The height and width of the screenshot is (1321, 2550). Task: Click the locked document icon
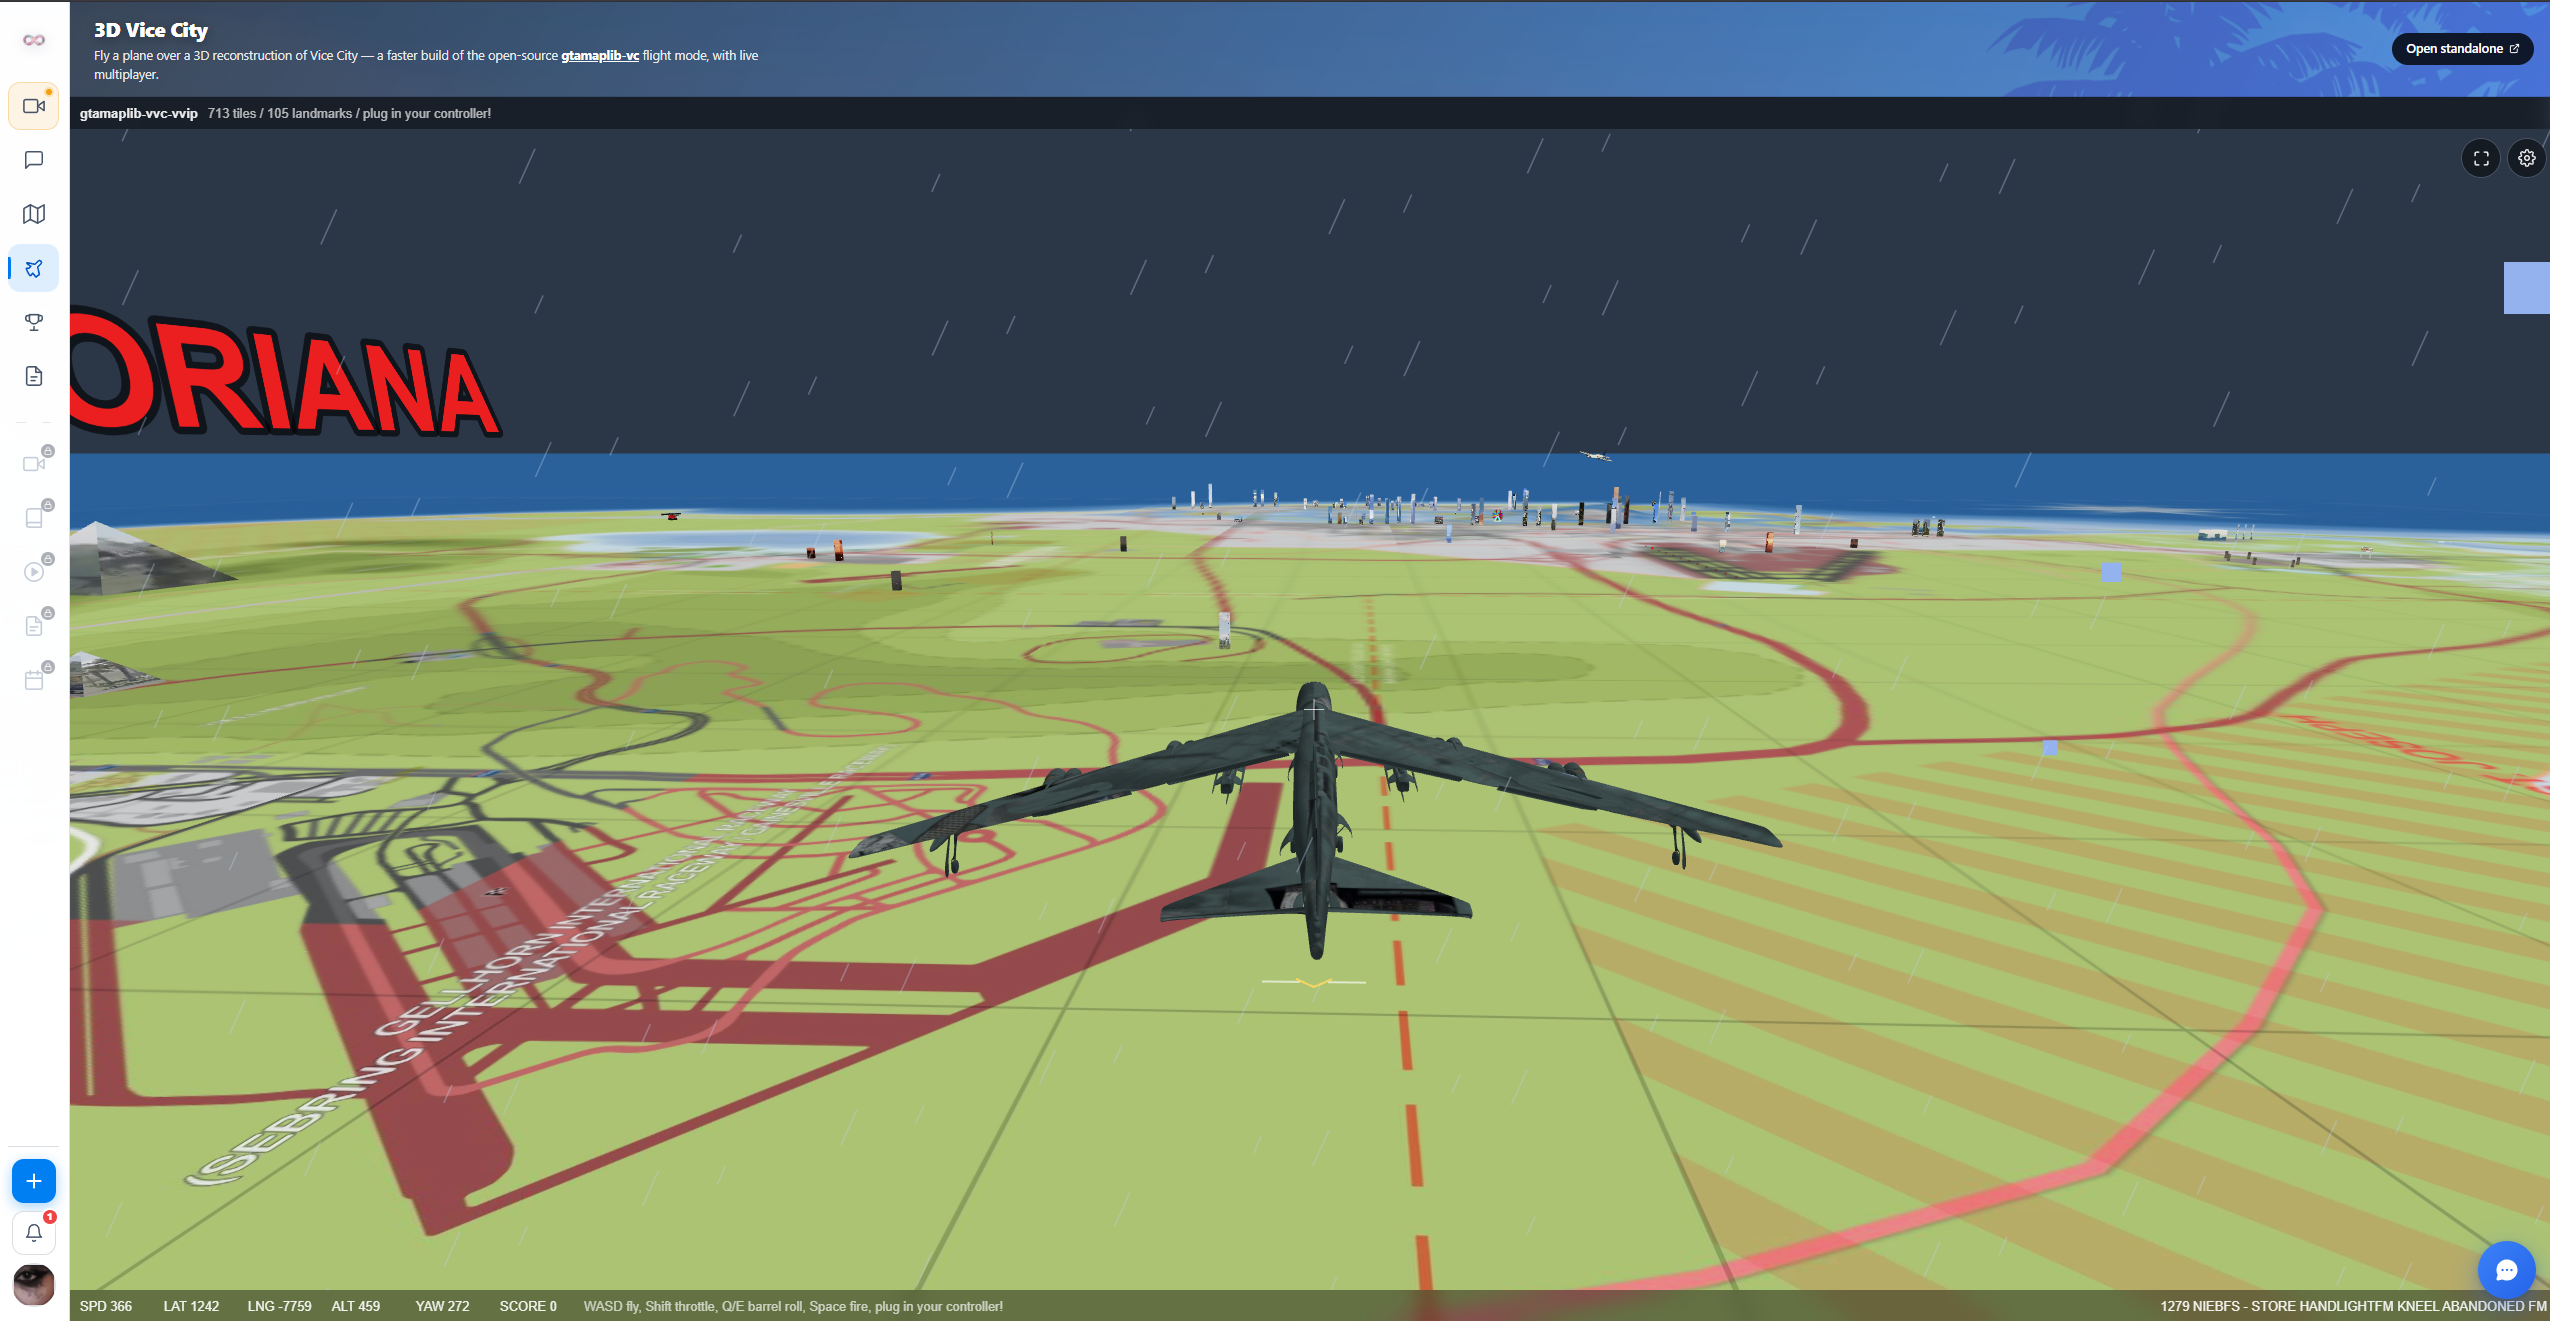coord(34,626)
